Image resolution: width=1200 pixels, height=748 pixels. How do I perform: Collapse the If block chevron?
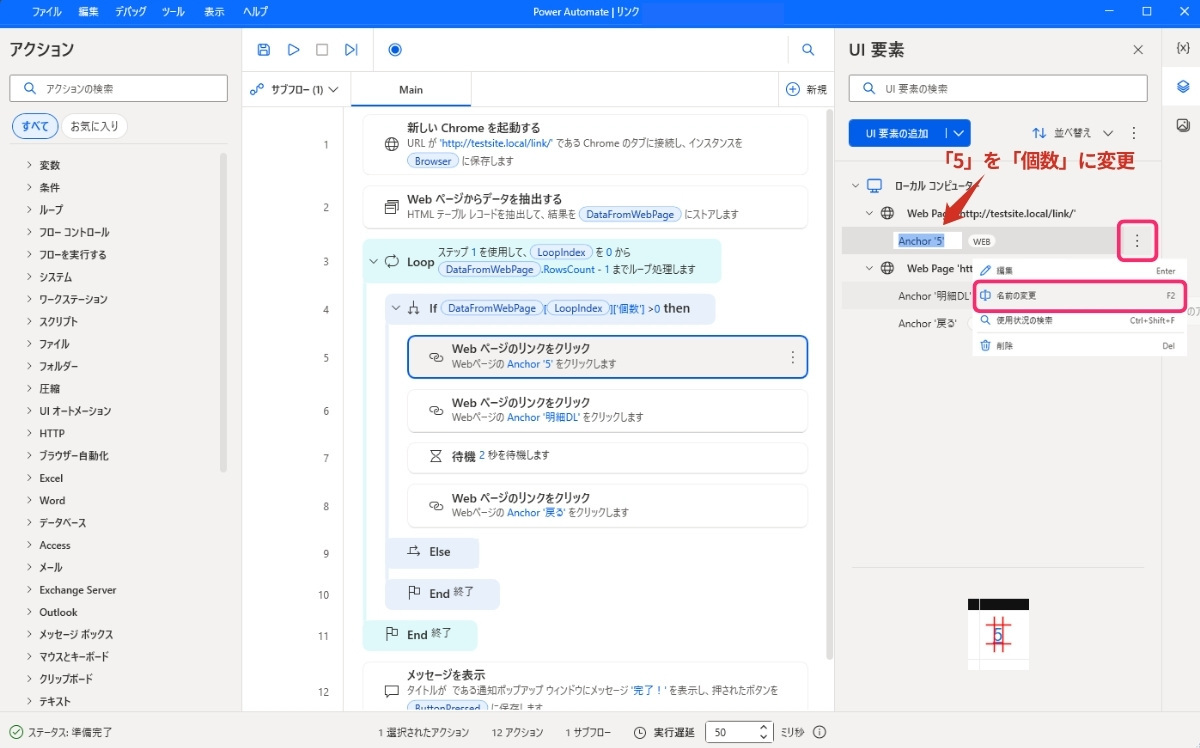coord(396,308)
